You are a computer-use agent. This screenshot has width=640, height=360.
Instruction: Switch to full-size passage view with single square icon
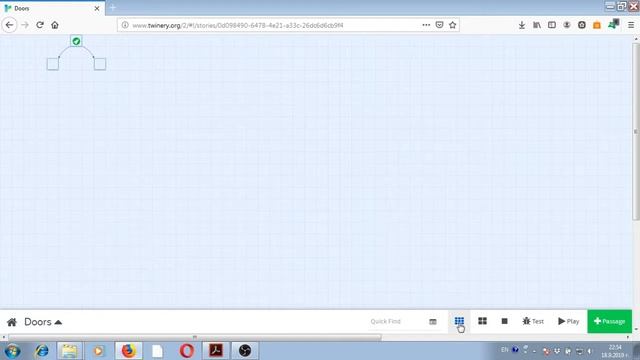tap(504, 322)
